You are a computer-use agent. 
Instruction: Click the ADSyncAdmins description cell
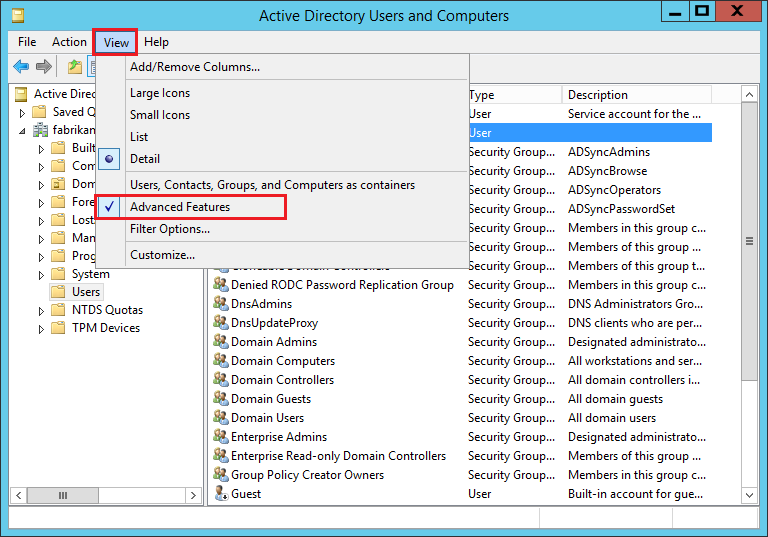click(609, 152)
